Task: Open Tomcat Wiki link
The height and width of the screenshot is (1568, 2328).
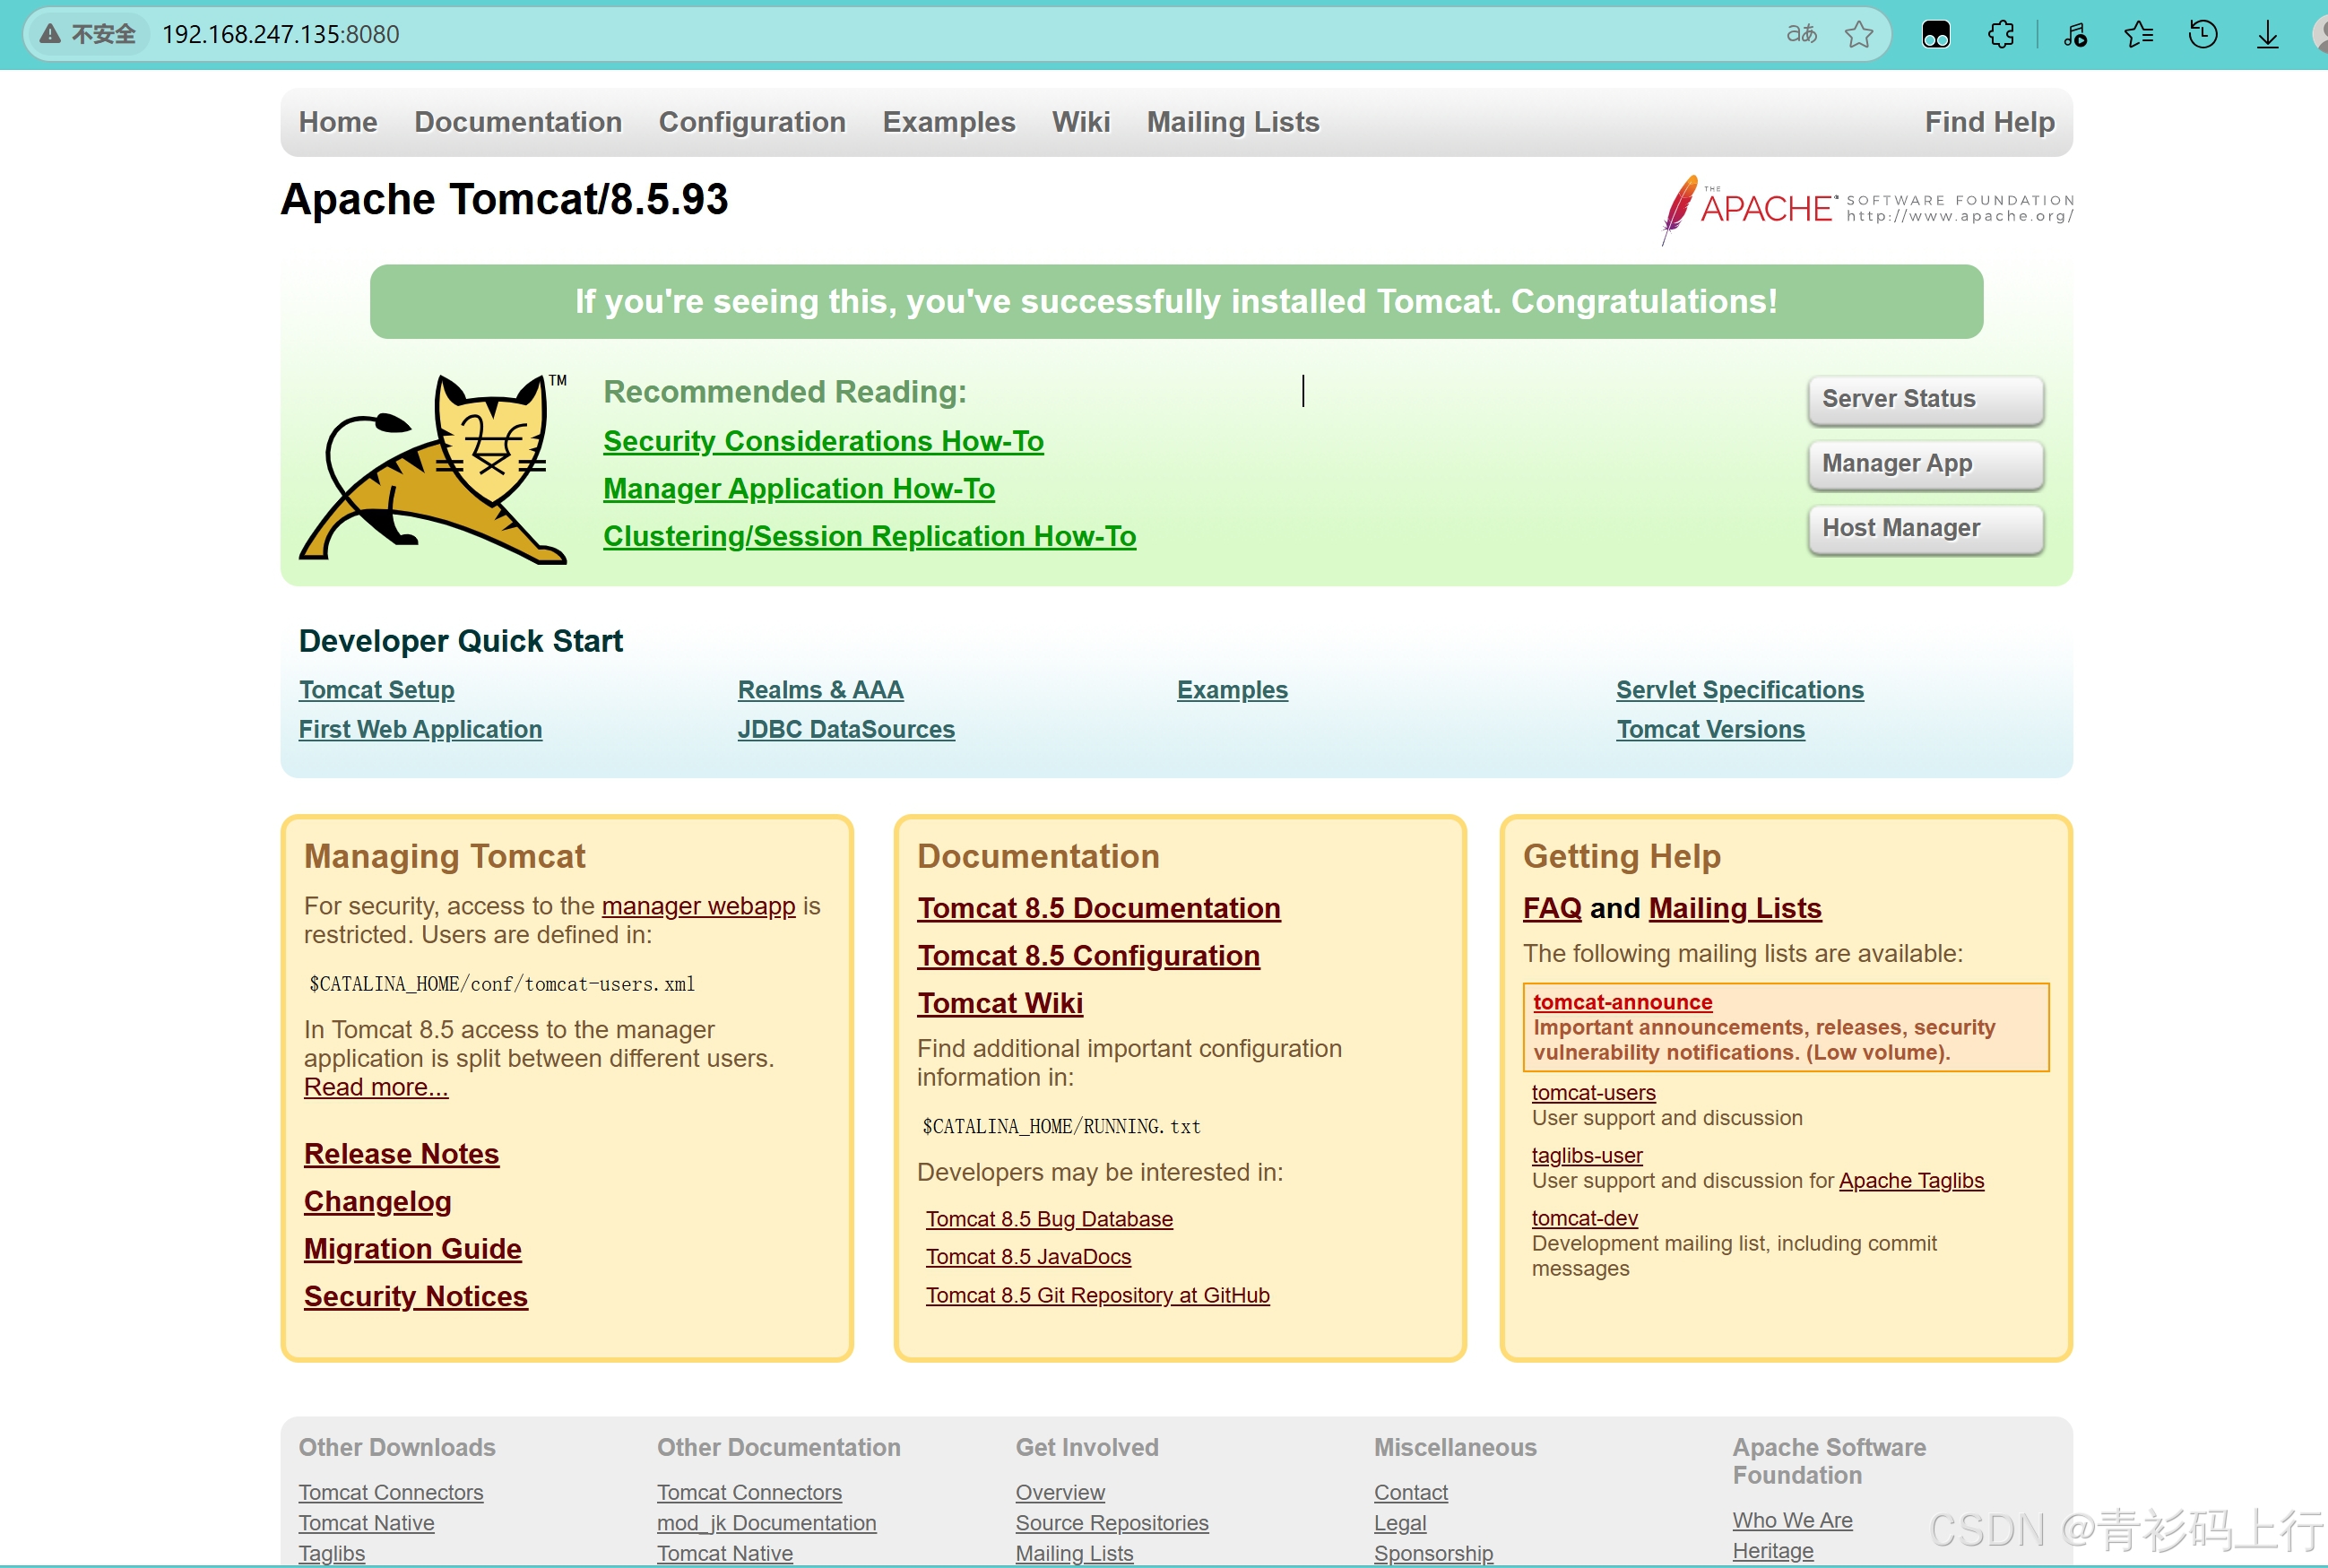Action: [x=1000, y=1003]
